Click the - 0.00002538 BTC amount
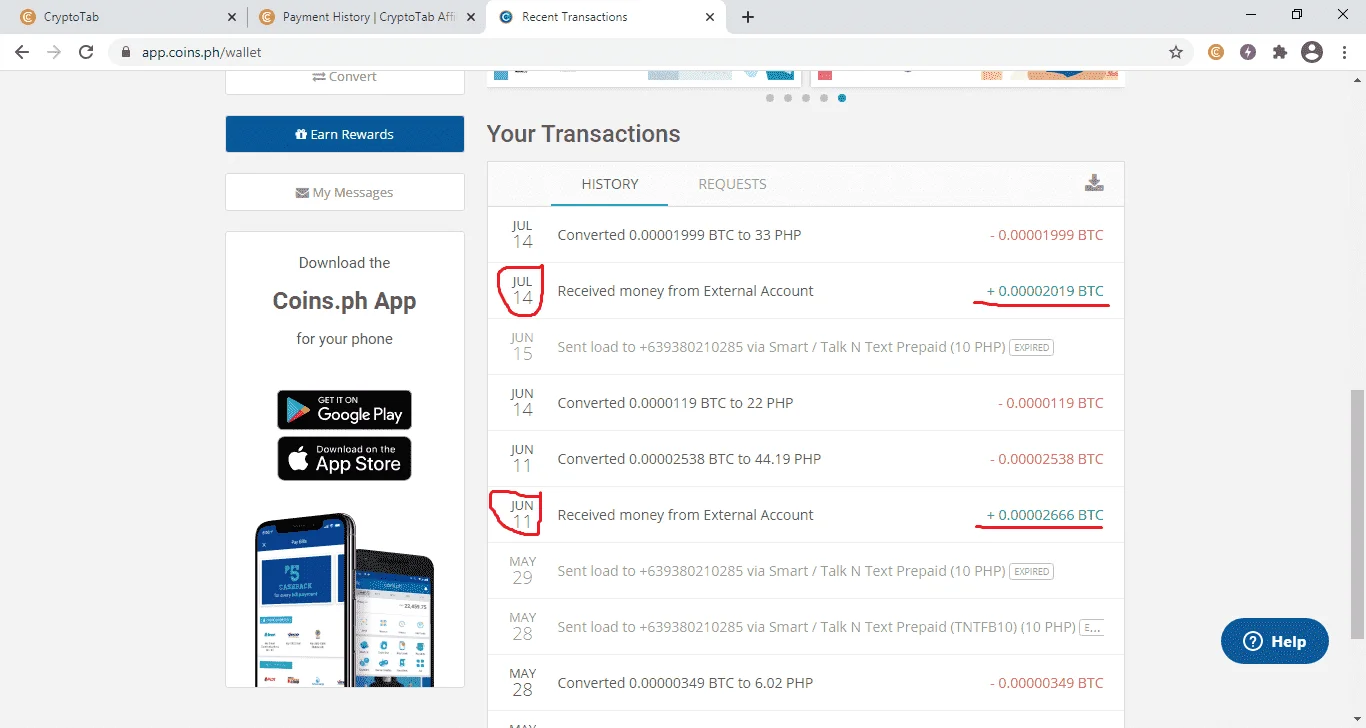This screenshot has width=1366, height=728. coord(1047,459)
